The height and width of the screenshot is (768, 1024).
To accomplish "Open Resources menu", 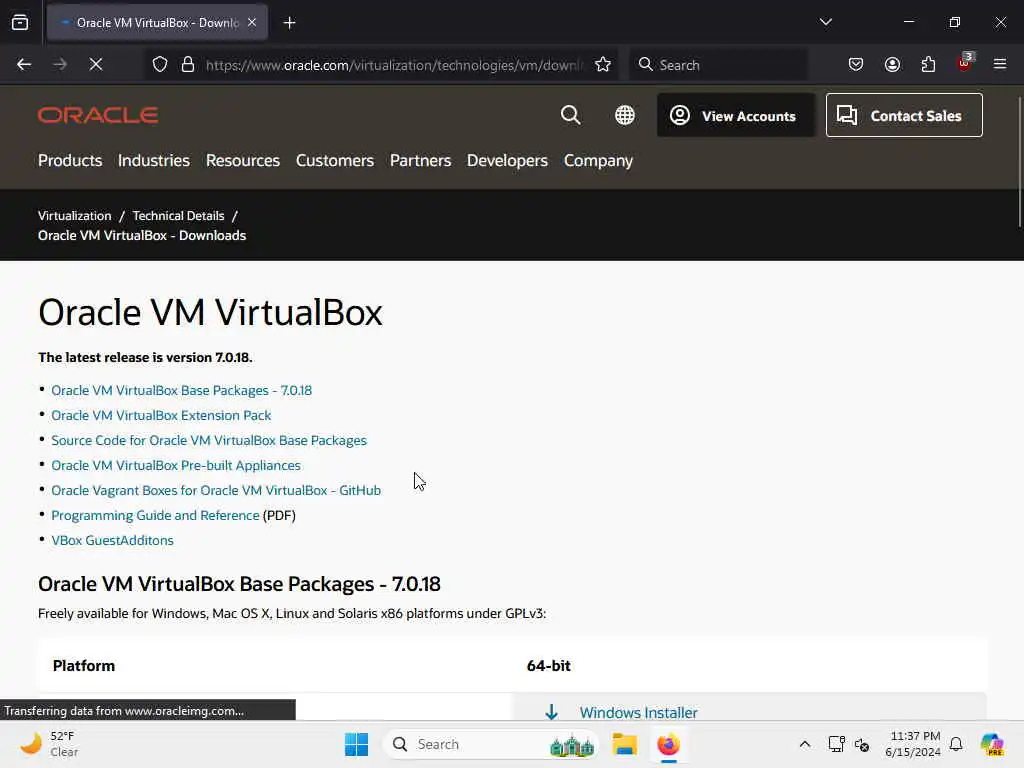I will coord(242,161).
